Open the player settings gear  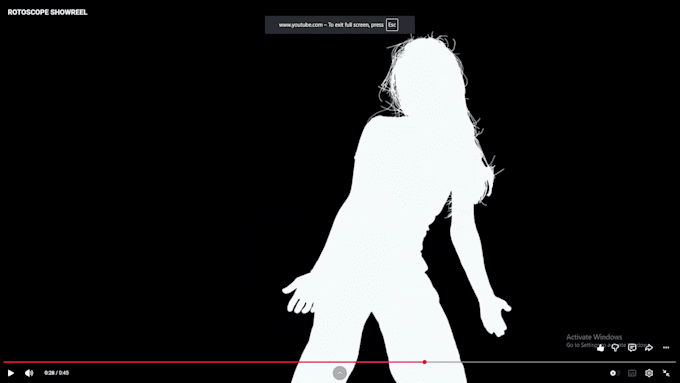click(649, 373)
